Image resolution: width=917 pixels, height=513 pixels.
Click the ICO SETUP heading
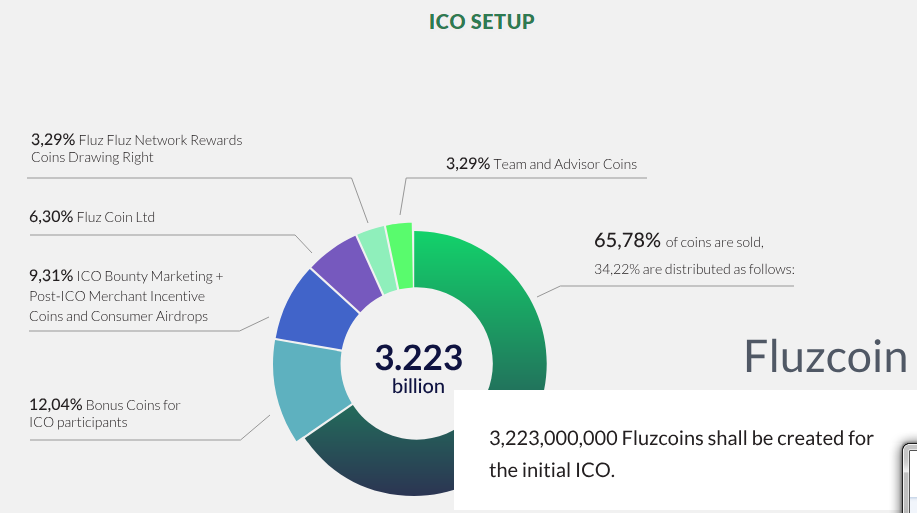(482, 21)
